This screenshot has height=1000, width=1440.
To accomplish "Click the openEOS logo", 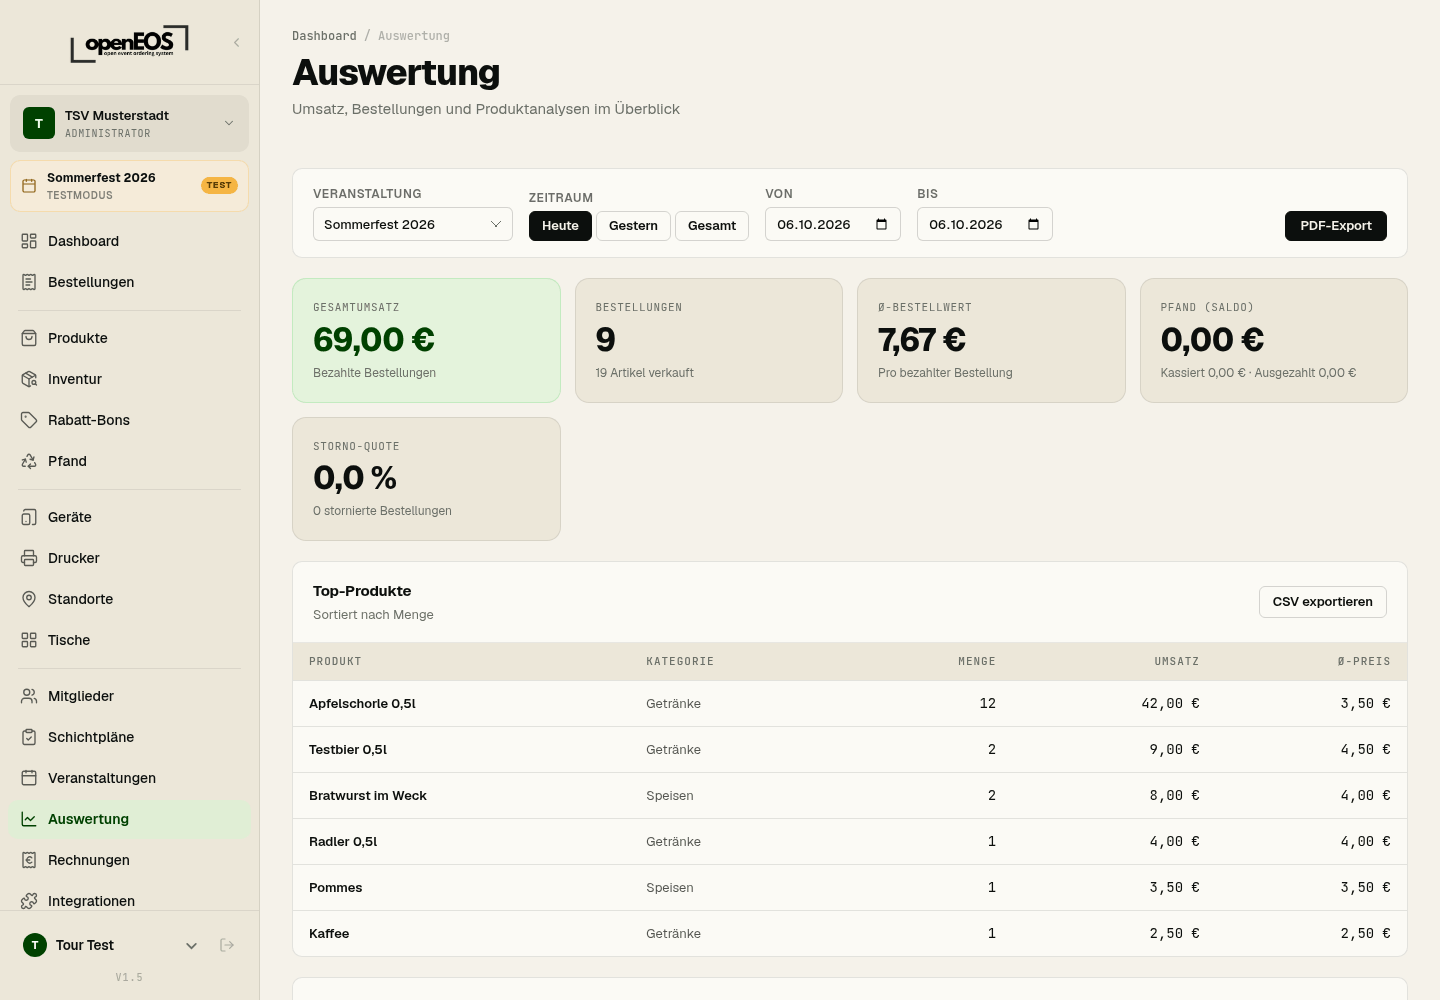I will 129,43.
